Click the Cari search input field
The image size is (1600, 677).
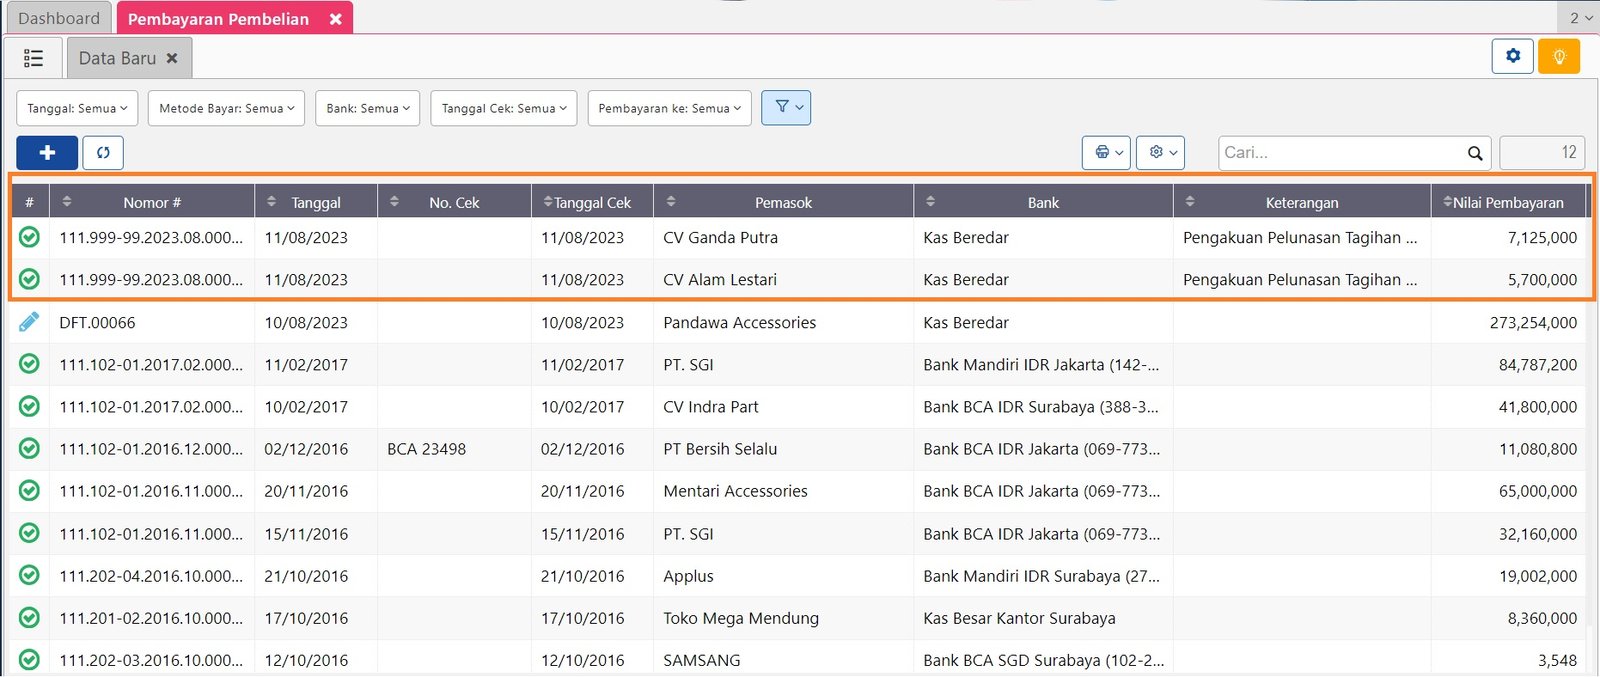click(x=1340, y=153)
